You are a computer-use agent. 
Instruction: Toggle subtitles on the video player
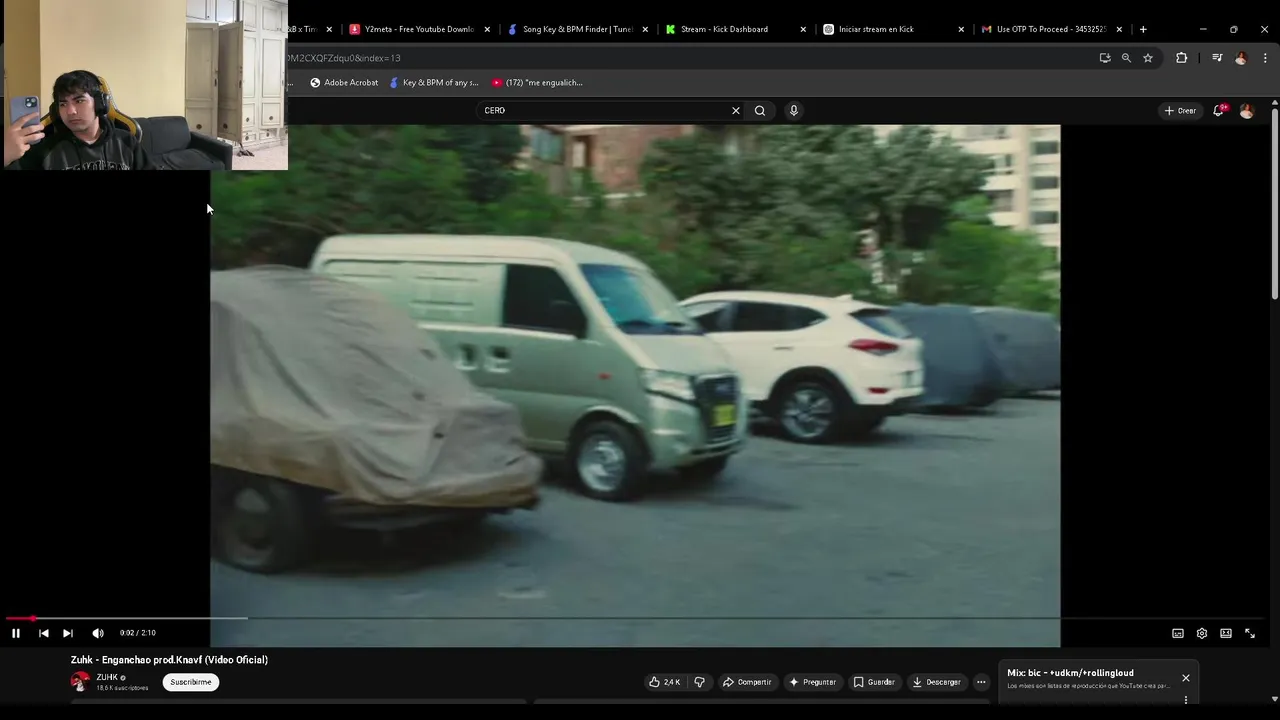(1178, 633)
